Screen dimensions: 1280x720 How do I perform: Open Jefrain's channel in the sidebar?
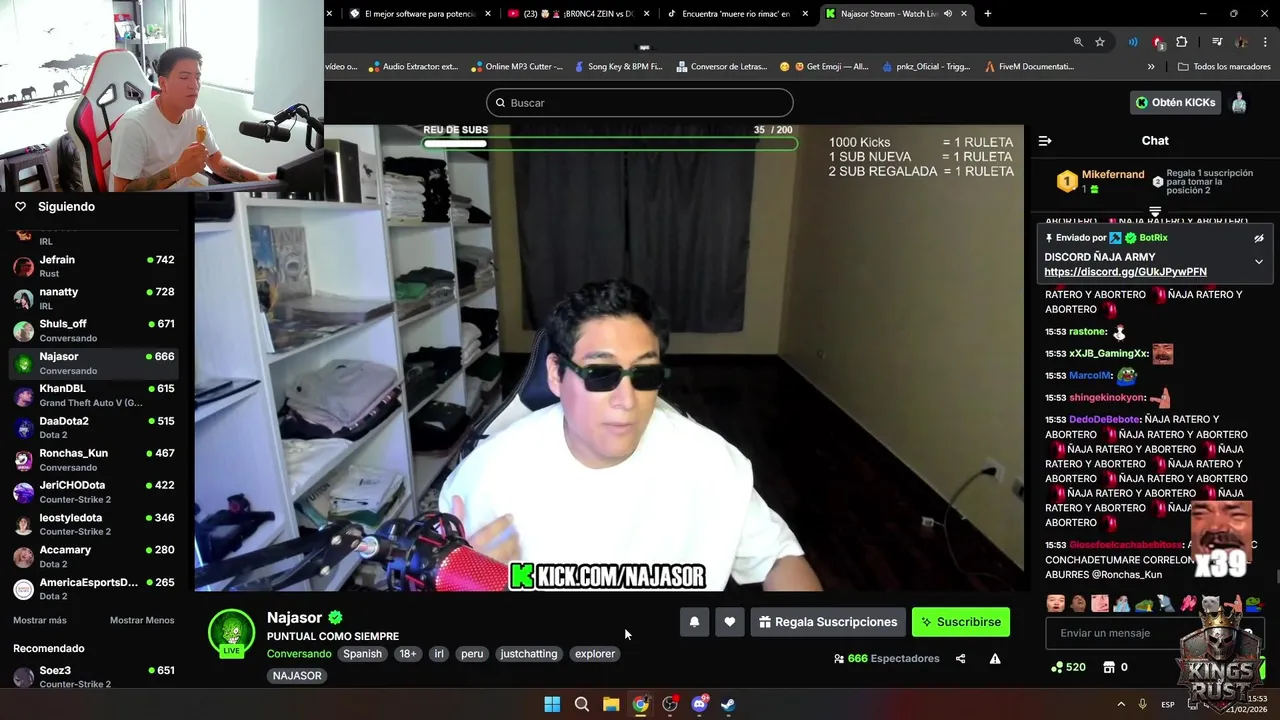95,266
